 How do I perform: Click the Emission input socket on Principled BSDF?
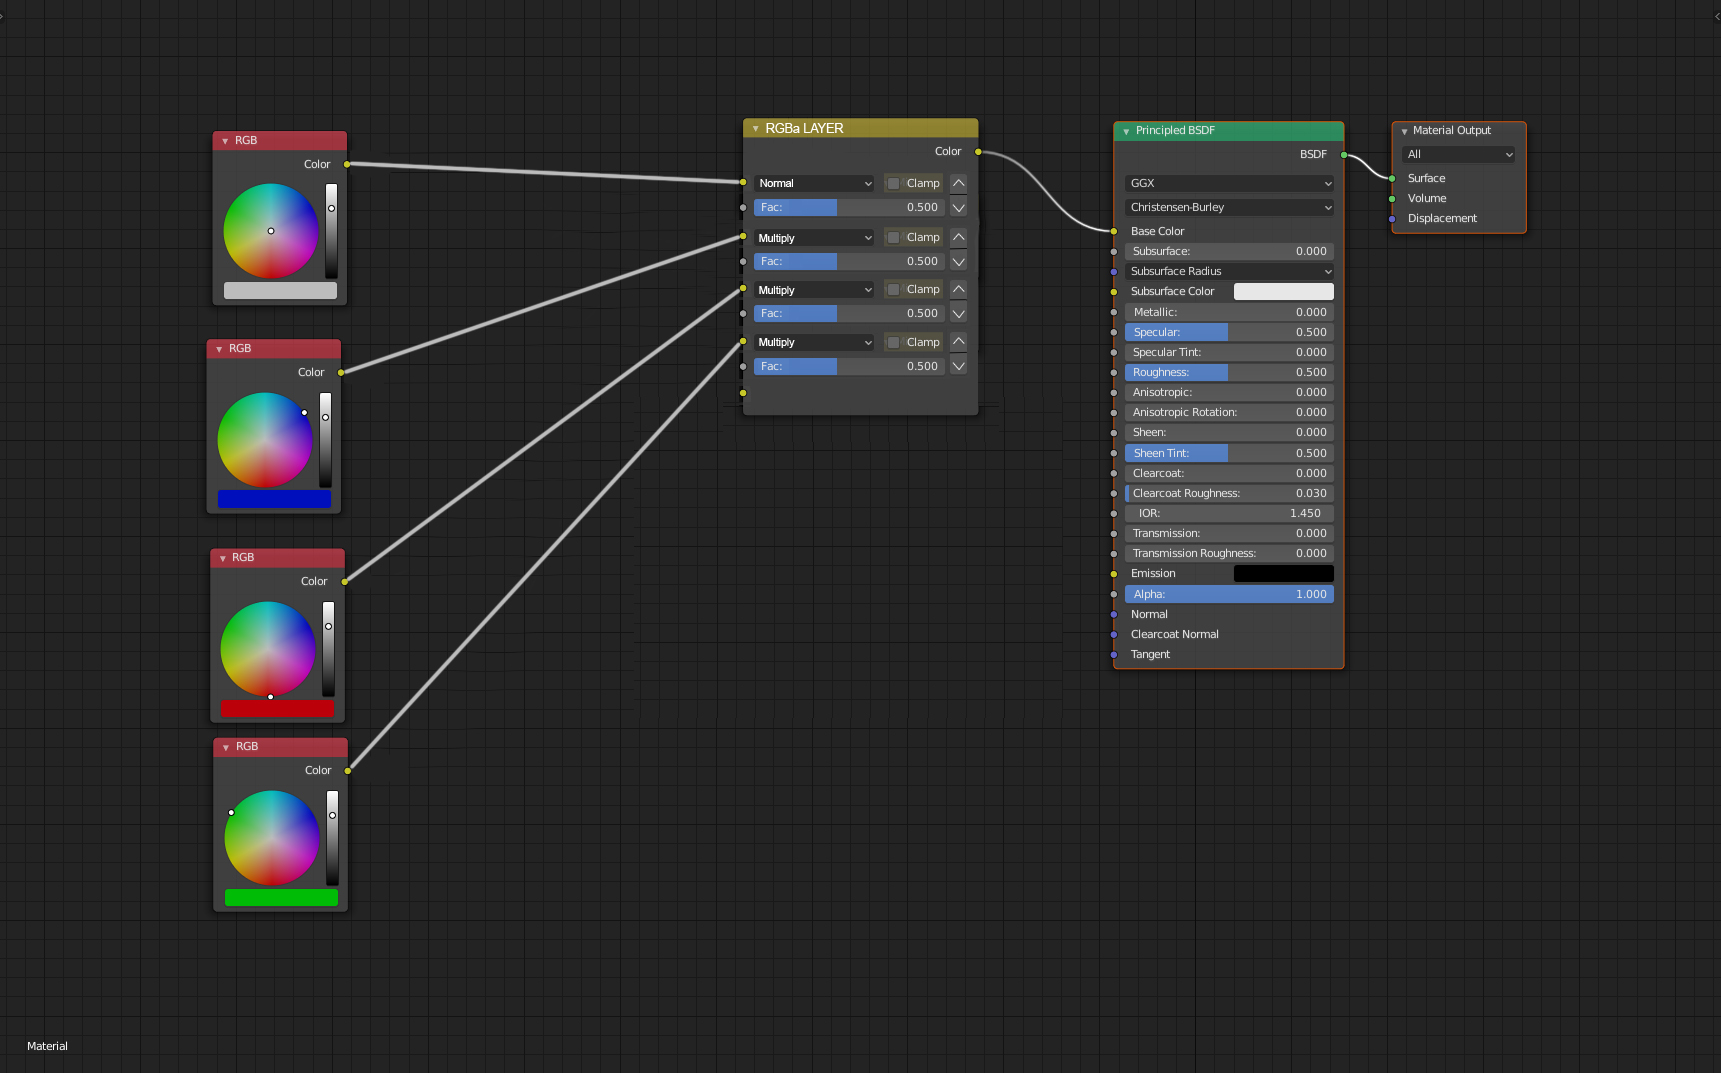click(x=1114, y=574)
